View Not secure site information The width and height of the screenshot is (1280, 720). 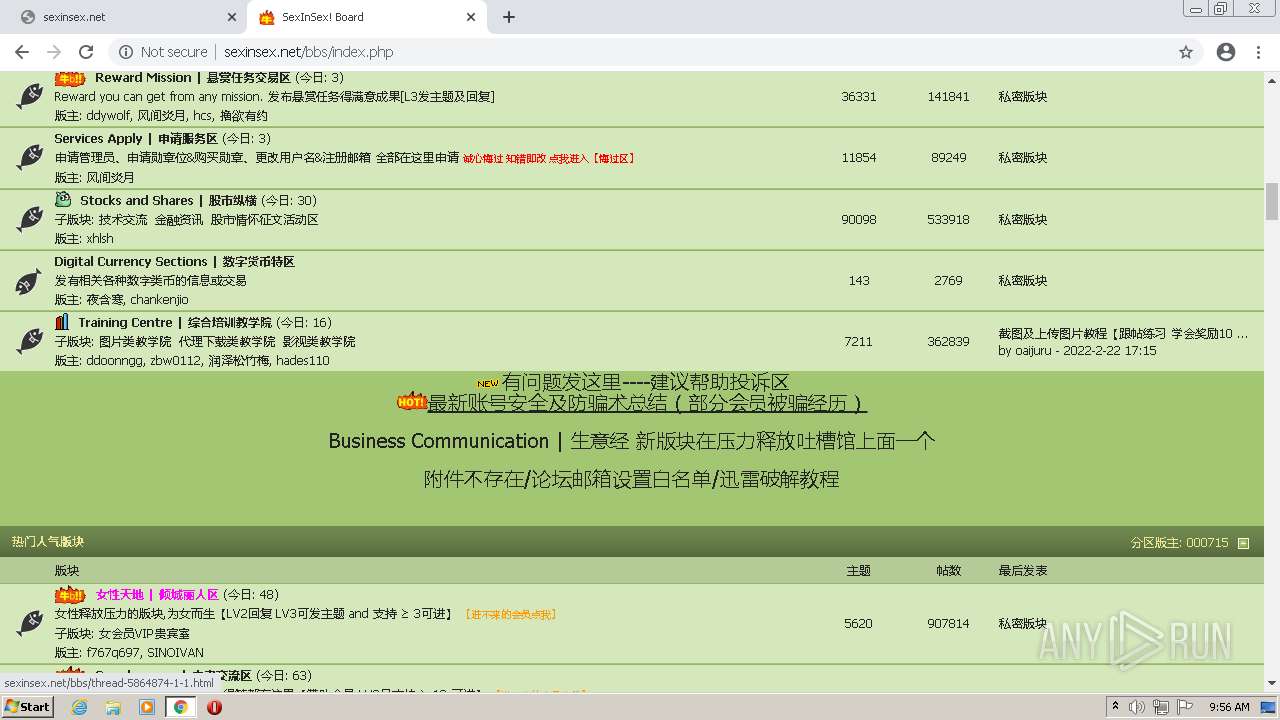(x=164, y=52)
